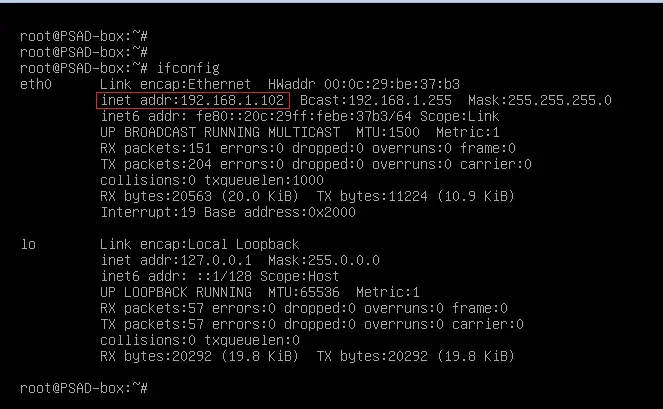The width and height of the screenshot is (663, 409).
Task: Click the loopback inet addr:127.0.0.1
Action: pyautogui.click(x=176, y=260)
